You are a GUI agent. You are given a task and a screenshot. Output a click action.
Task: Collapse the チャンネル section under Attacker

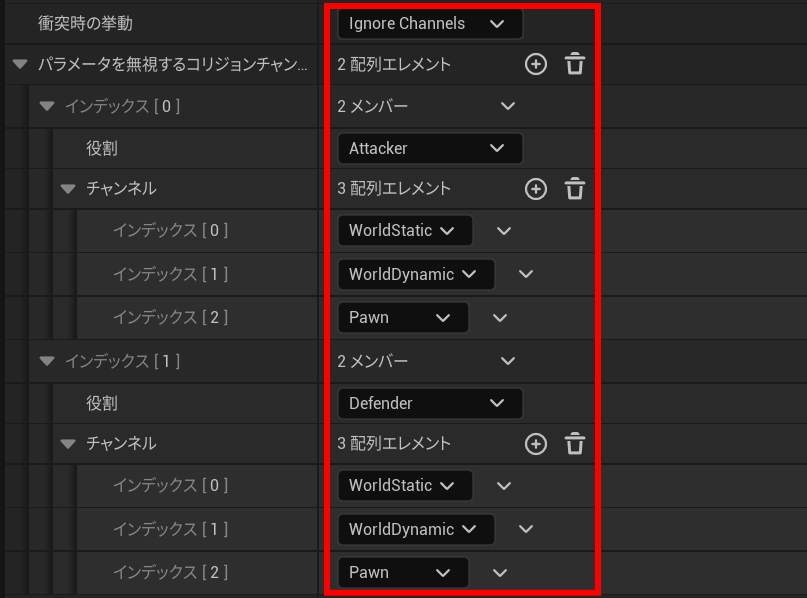(x=68, y=188)
